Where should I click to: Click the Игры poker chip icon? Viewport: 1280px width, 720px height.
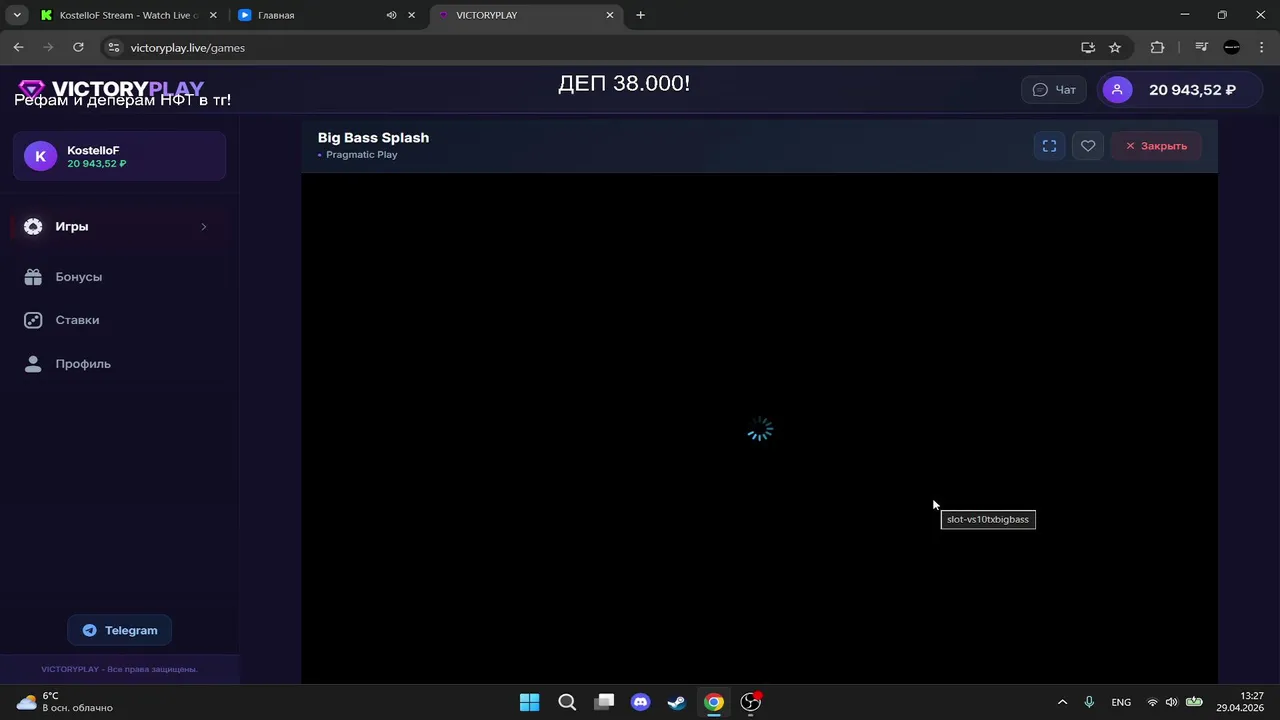33,227
